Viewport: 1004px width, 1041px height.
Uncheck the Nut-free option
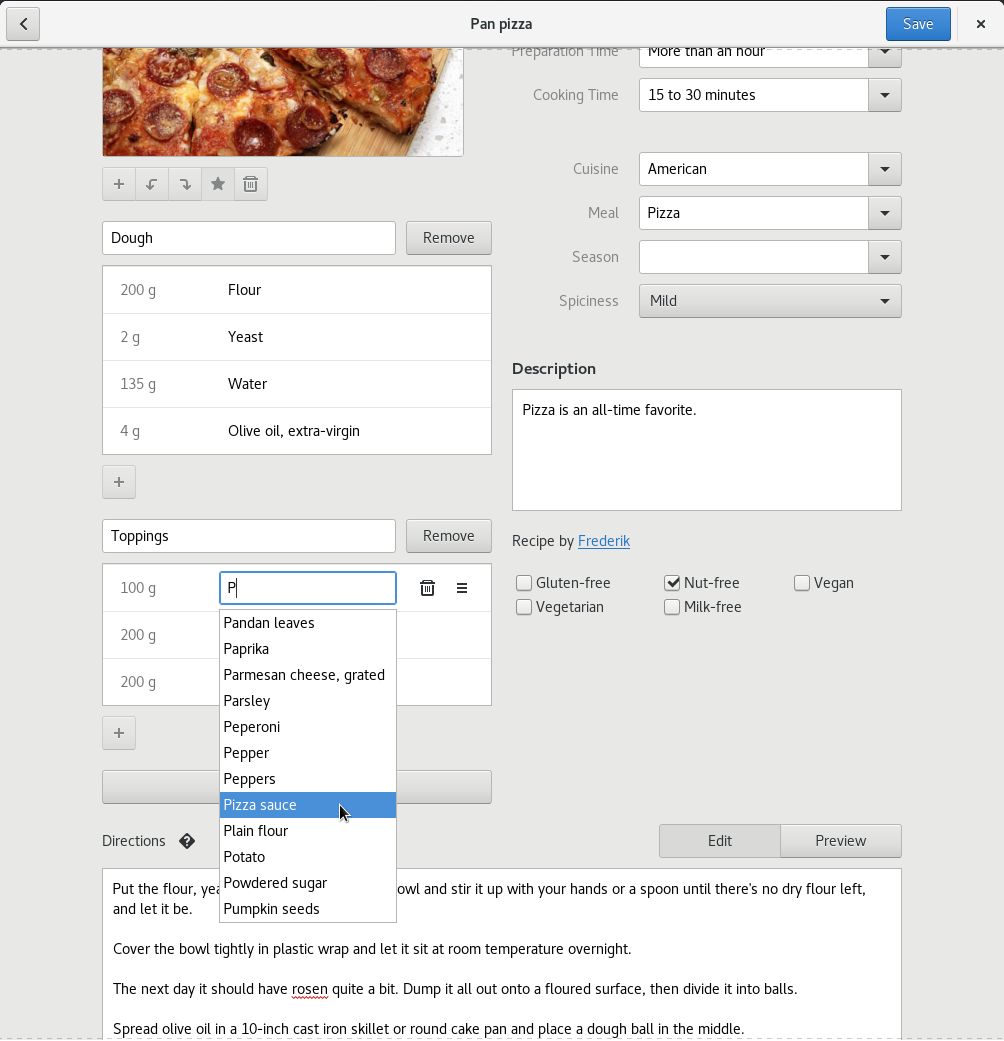[672, 583]
